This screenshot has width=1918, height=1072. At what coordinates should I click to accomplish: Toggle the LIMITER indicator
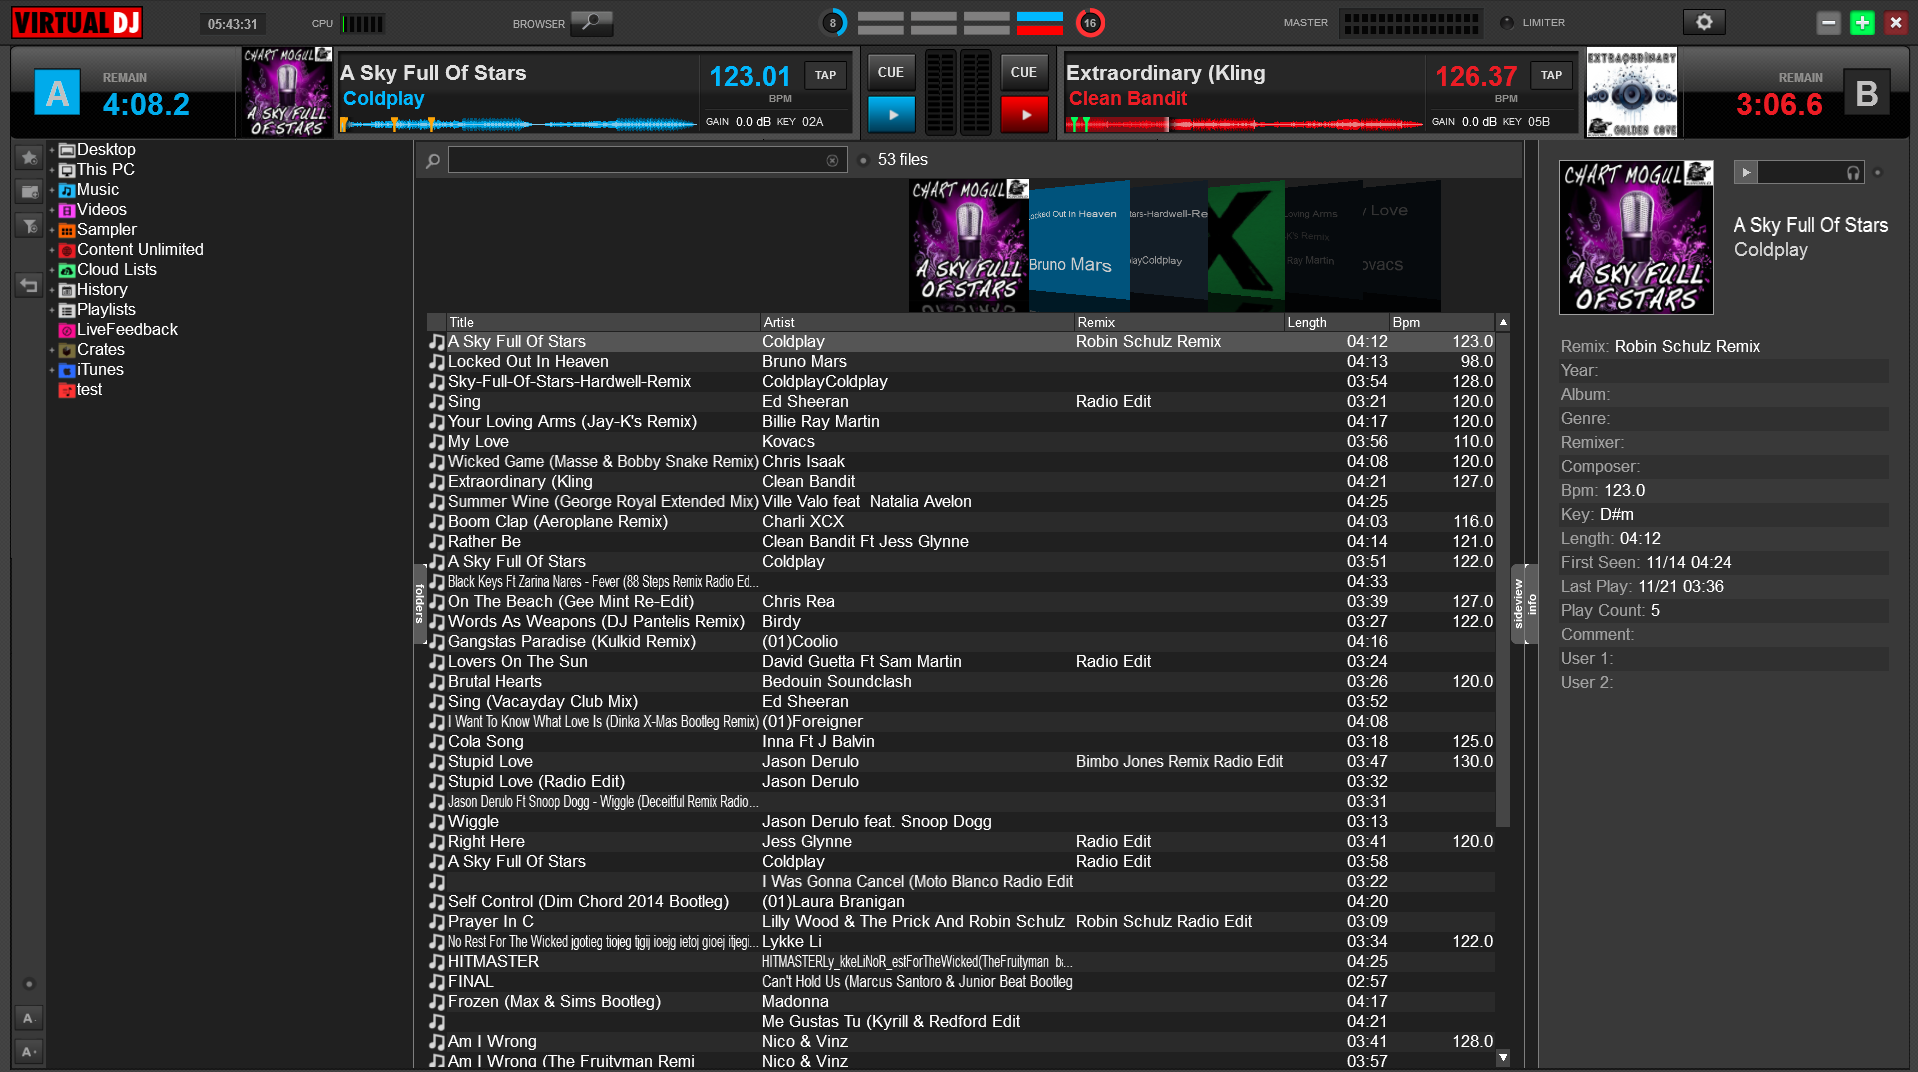coord(1507,22)
